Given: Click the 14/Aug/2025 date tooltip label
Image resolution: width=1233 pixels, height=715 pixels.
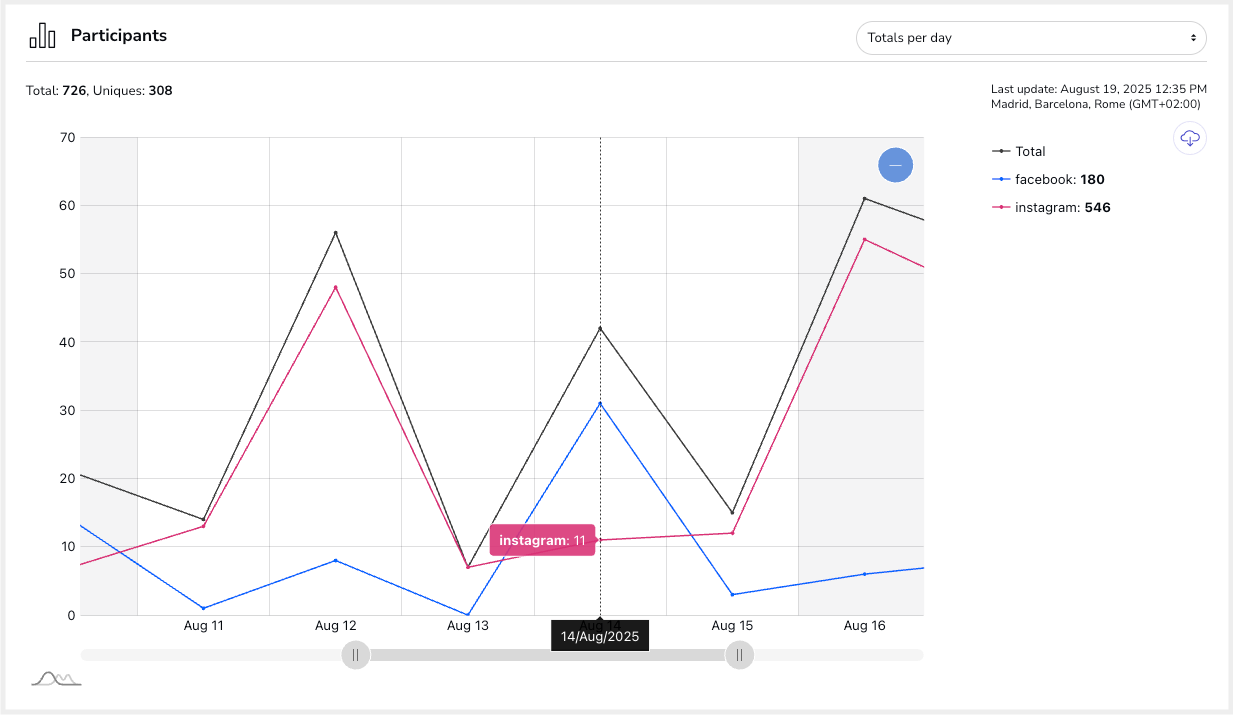Looking at the screenshot, I should 600,636.
